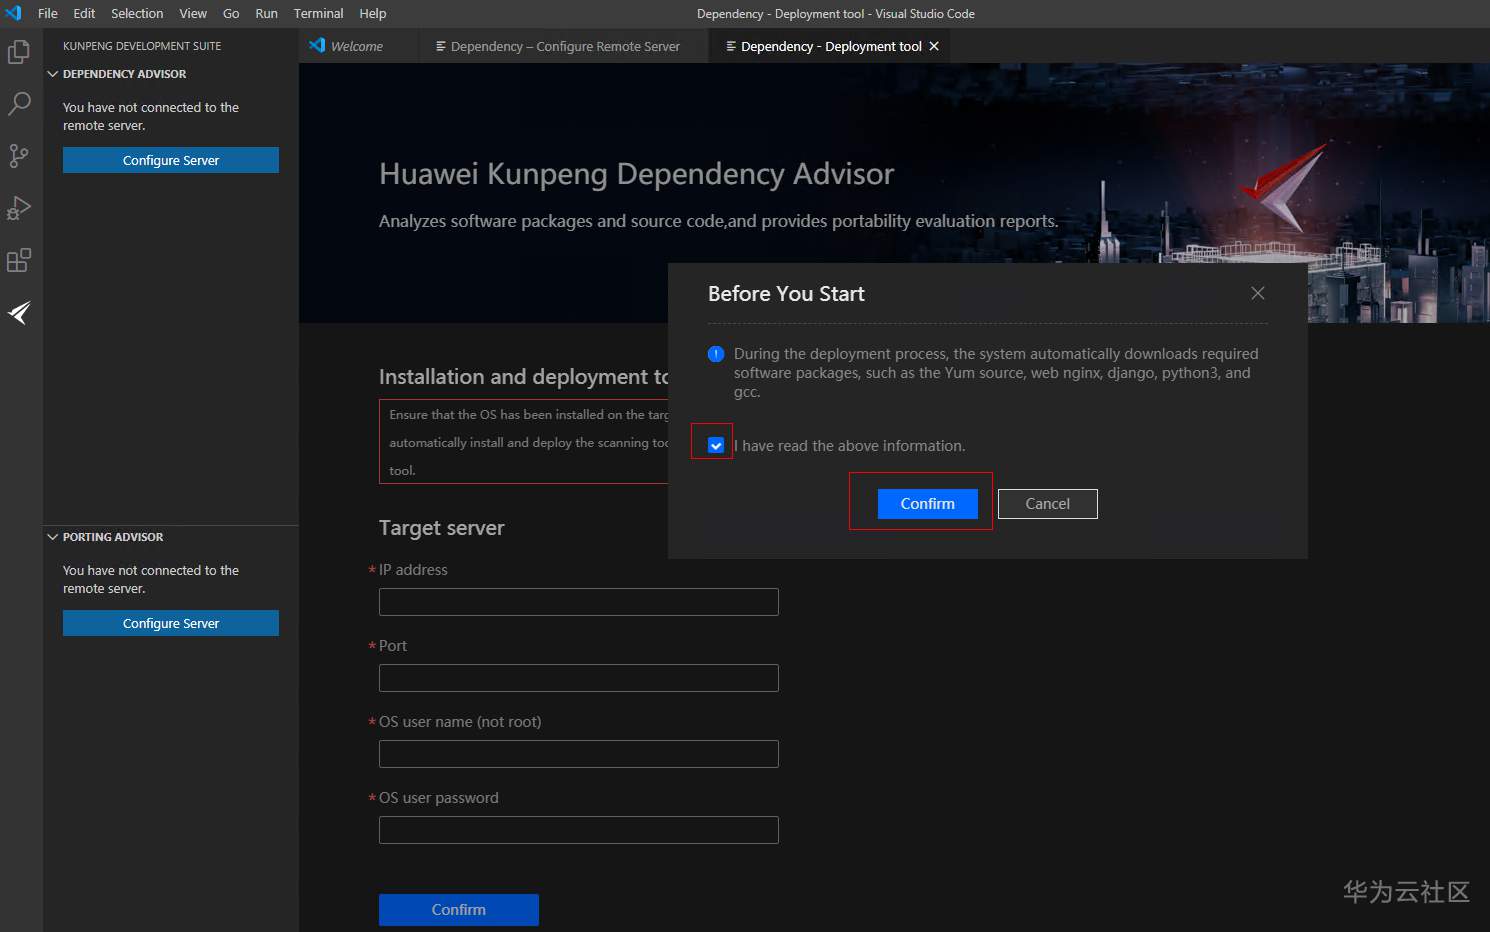Open the Explorer view in activity bar

pos(19,51)
